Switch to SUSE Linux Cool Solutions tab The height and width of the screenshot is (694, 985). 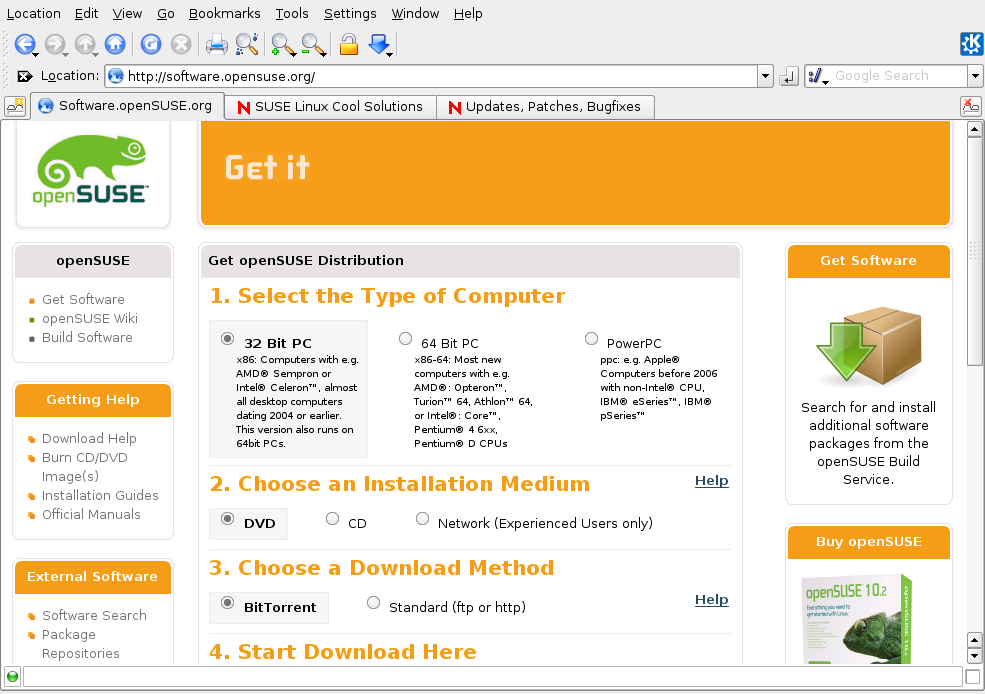(x=330, y=107)
